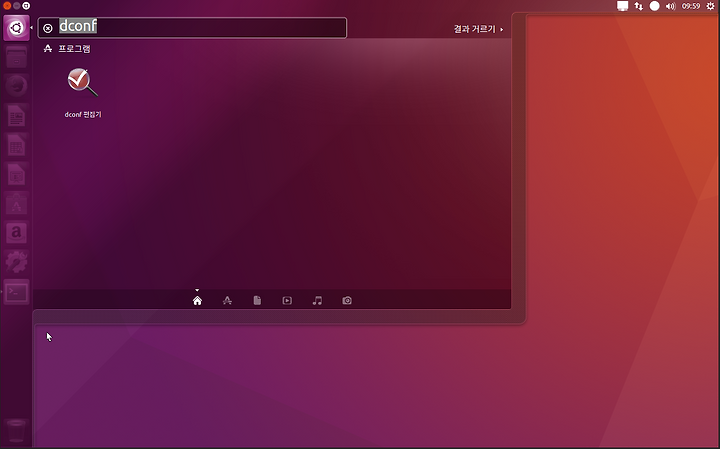Open Ubuntu Software from launcher

point(16,204)
